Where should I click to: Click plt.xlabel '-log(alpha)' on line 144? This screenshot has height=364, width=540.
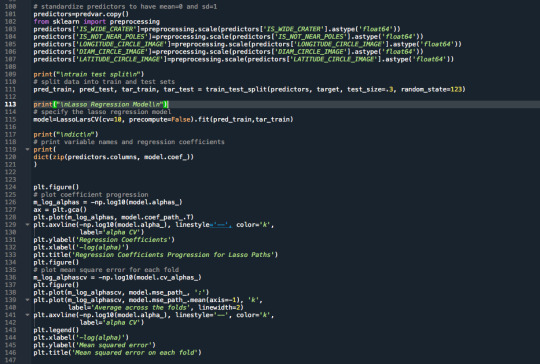point(81,337)
